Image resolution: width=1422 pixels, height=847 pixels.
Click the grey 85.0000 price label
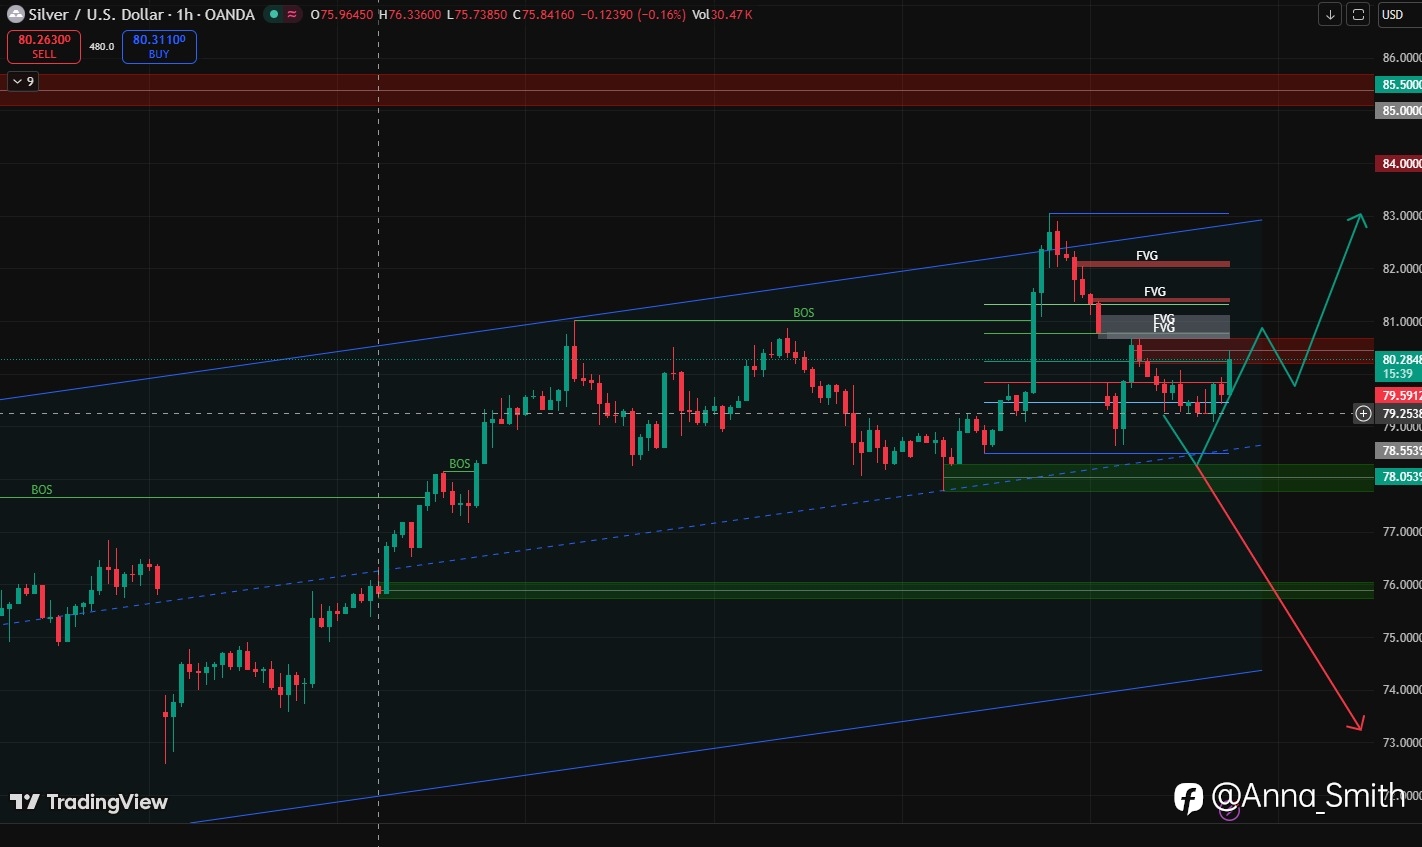pos(1399,111)
